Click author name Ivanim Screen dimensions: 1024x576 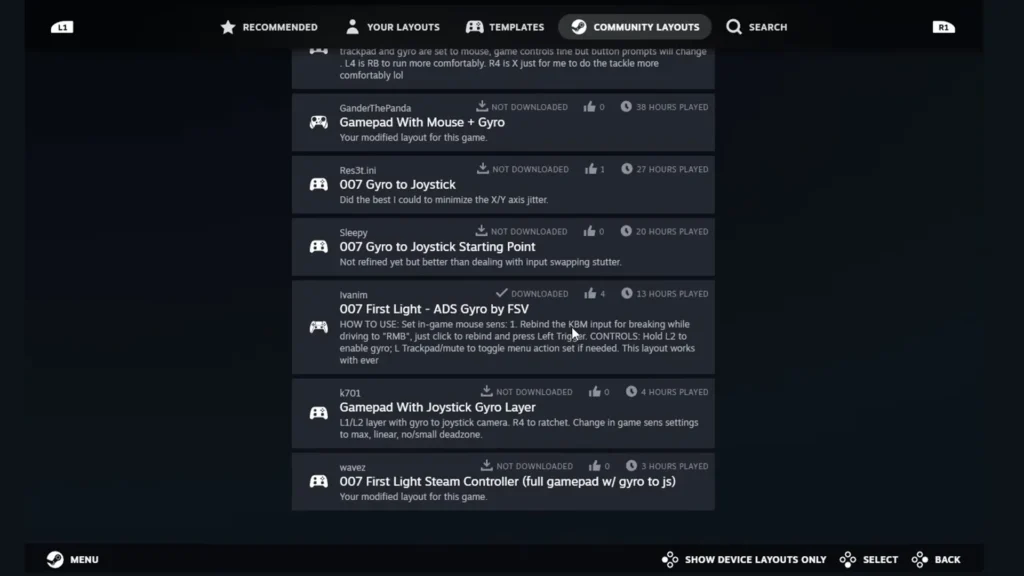353,295
